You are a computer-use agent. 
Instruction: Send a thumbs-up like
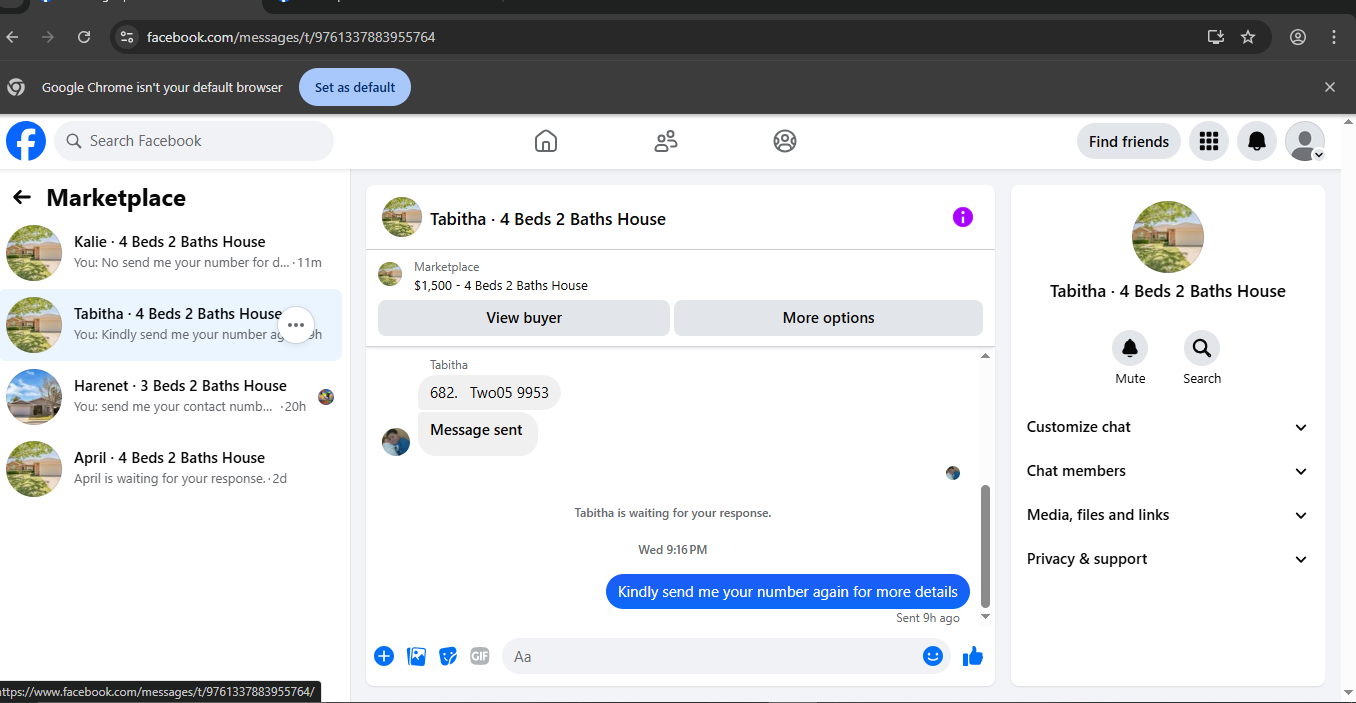[973, 656]
